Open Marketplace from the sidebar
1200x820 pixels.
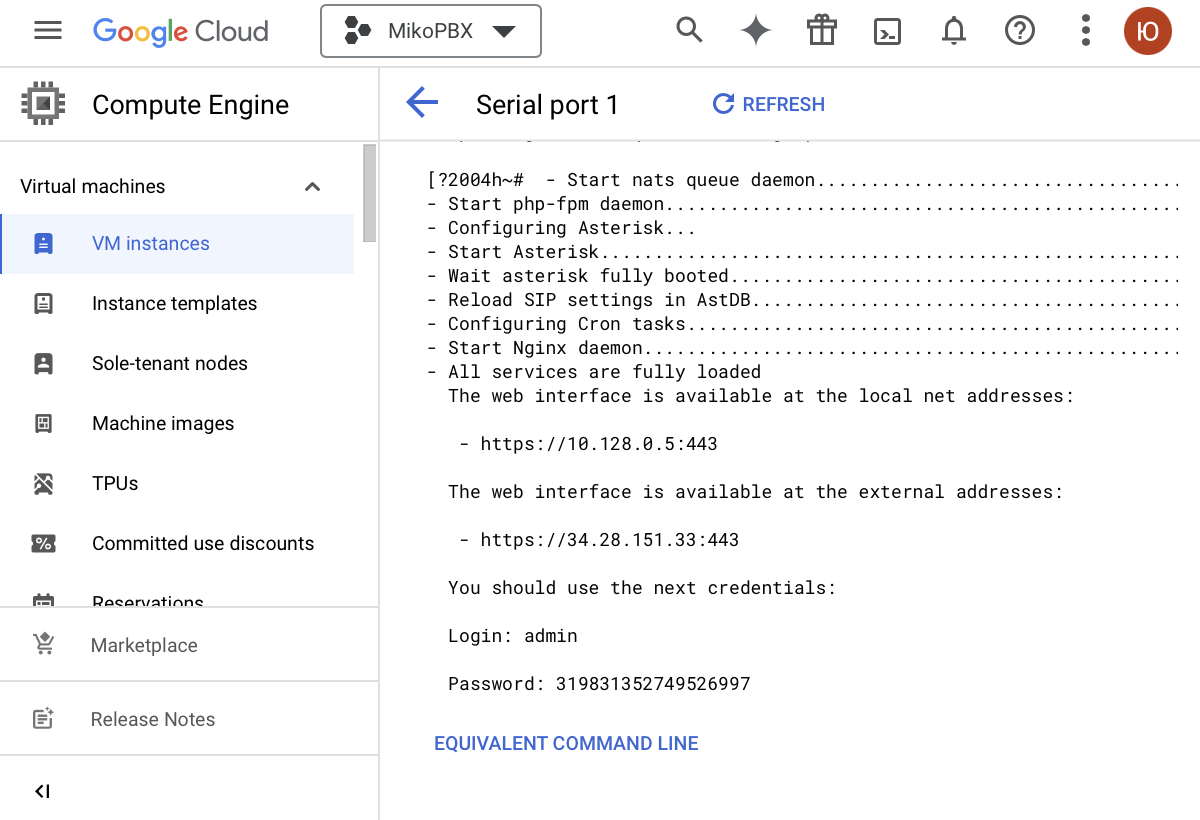144,646
